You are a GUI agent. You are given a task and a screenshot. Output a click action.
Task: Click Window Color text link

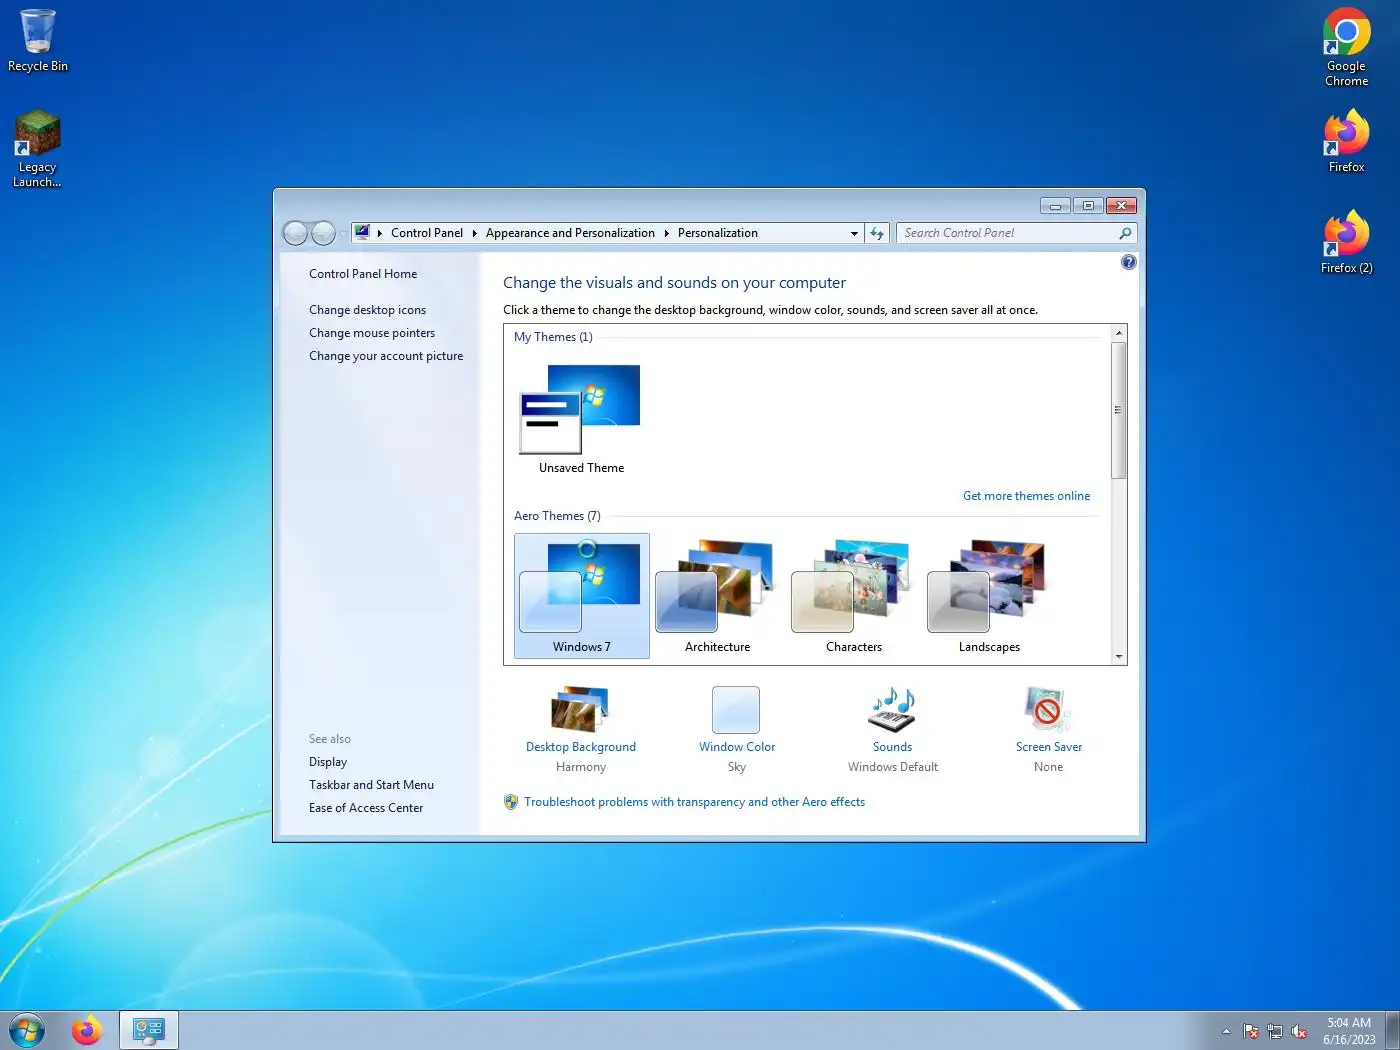click(737, 747)
